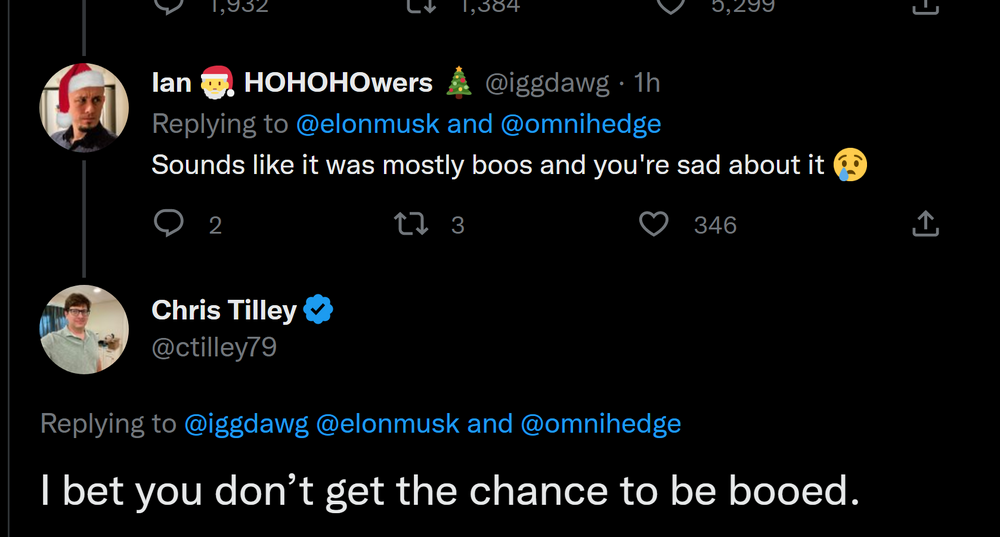Open the Chris Tilley display name
The image size is (1000, 537).
click(224, 310)
